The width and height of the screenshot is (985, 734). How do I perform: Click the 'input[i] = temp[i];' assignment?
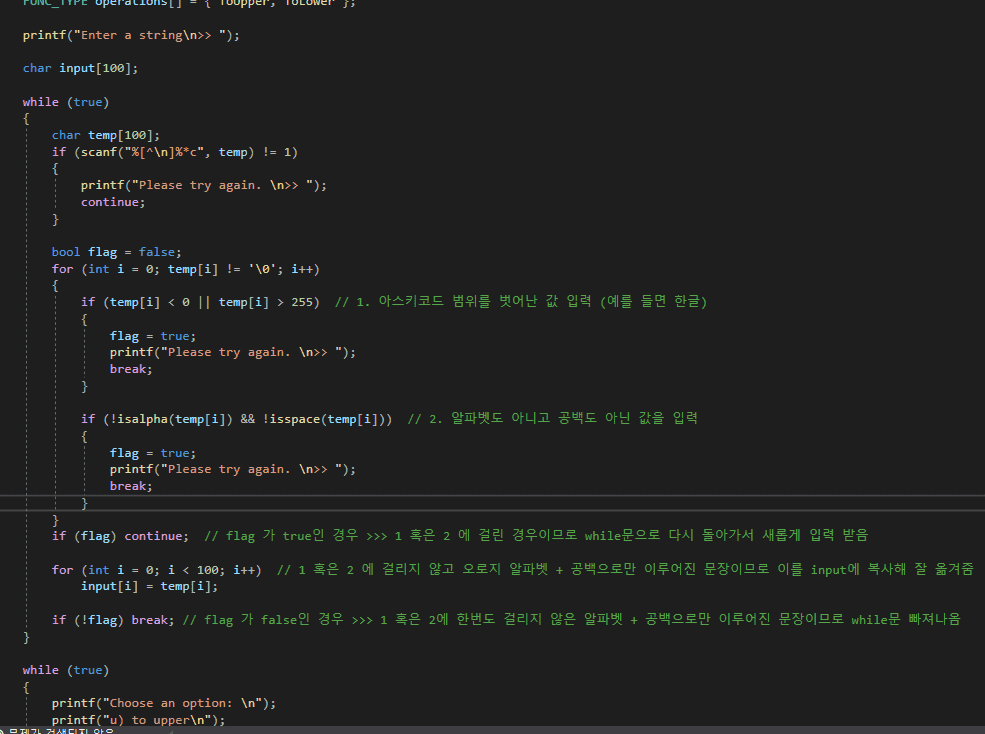coord(149,586)
